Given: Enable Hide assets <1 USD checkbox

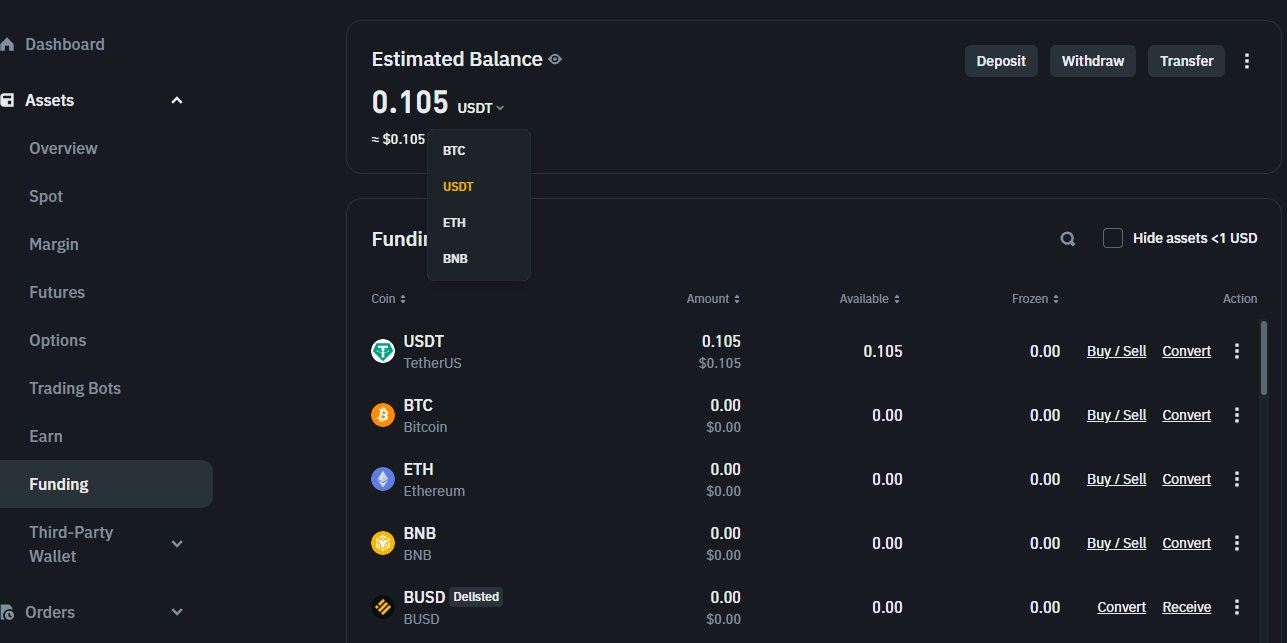Looking at the screenshot, I should point(1113,238).
